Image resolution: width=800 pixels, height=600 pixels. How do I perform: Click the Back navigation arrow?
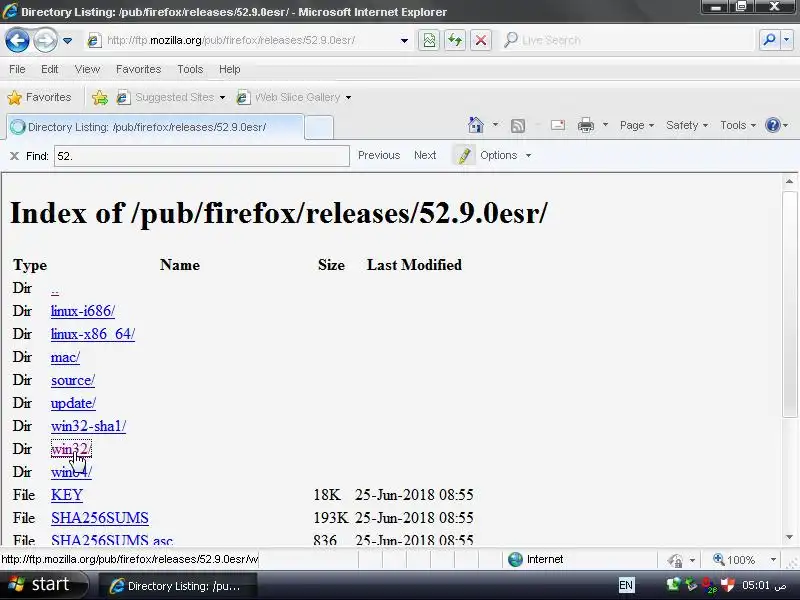(17, 40)
